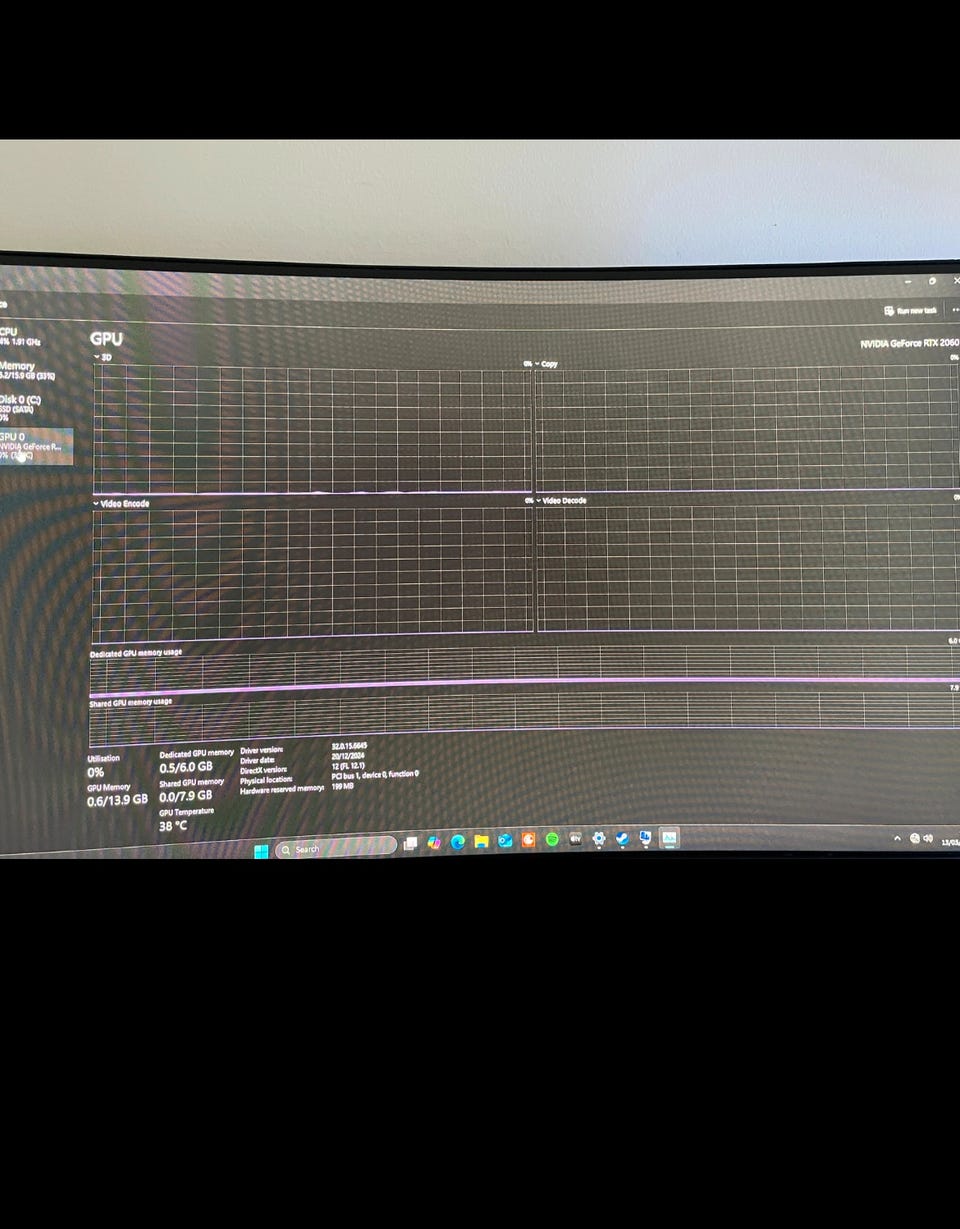The image size is (960, 1229).
Task: Select Memory in the performance sidebar
Action: click(28, 370)
